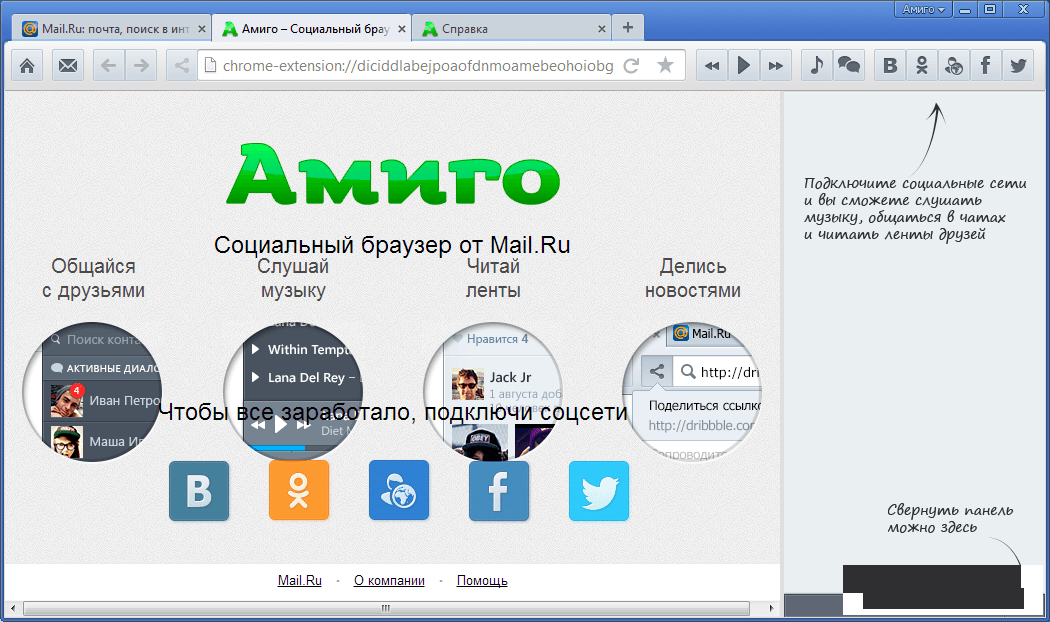Open the Помощь link at the bottom
Image resolution: width=1050 pixels, height=622 pixels.
(x=481, y=580)
